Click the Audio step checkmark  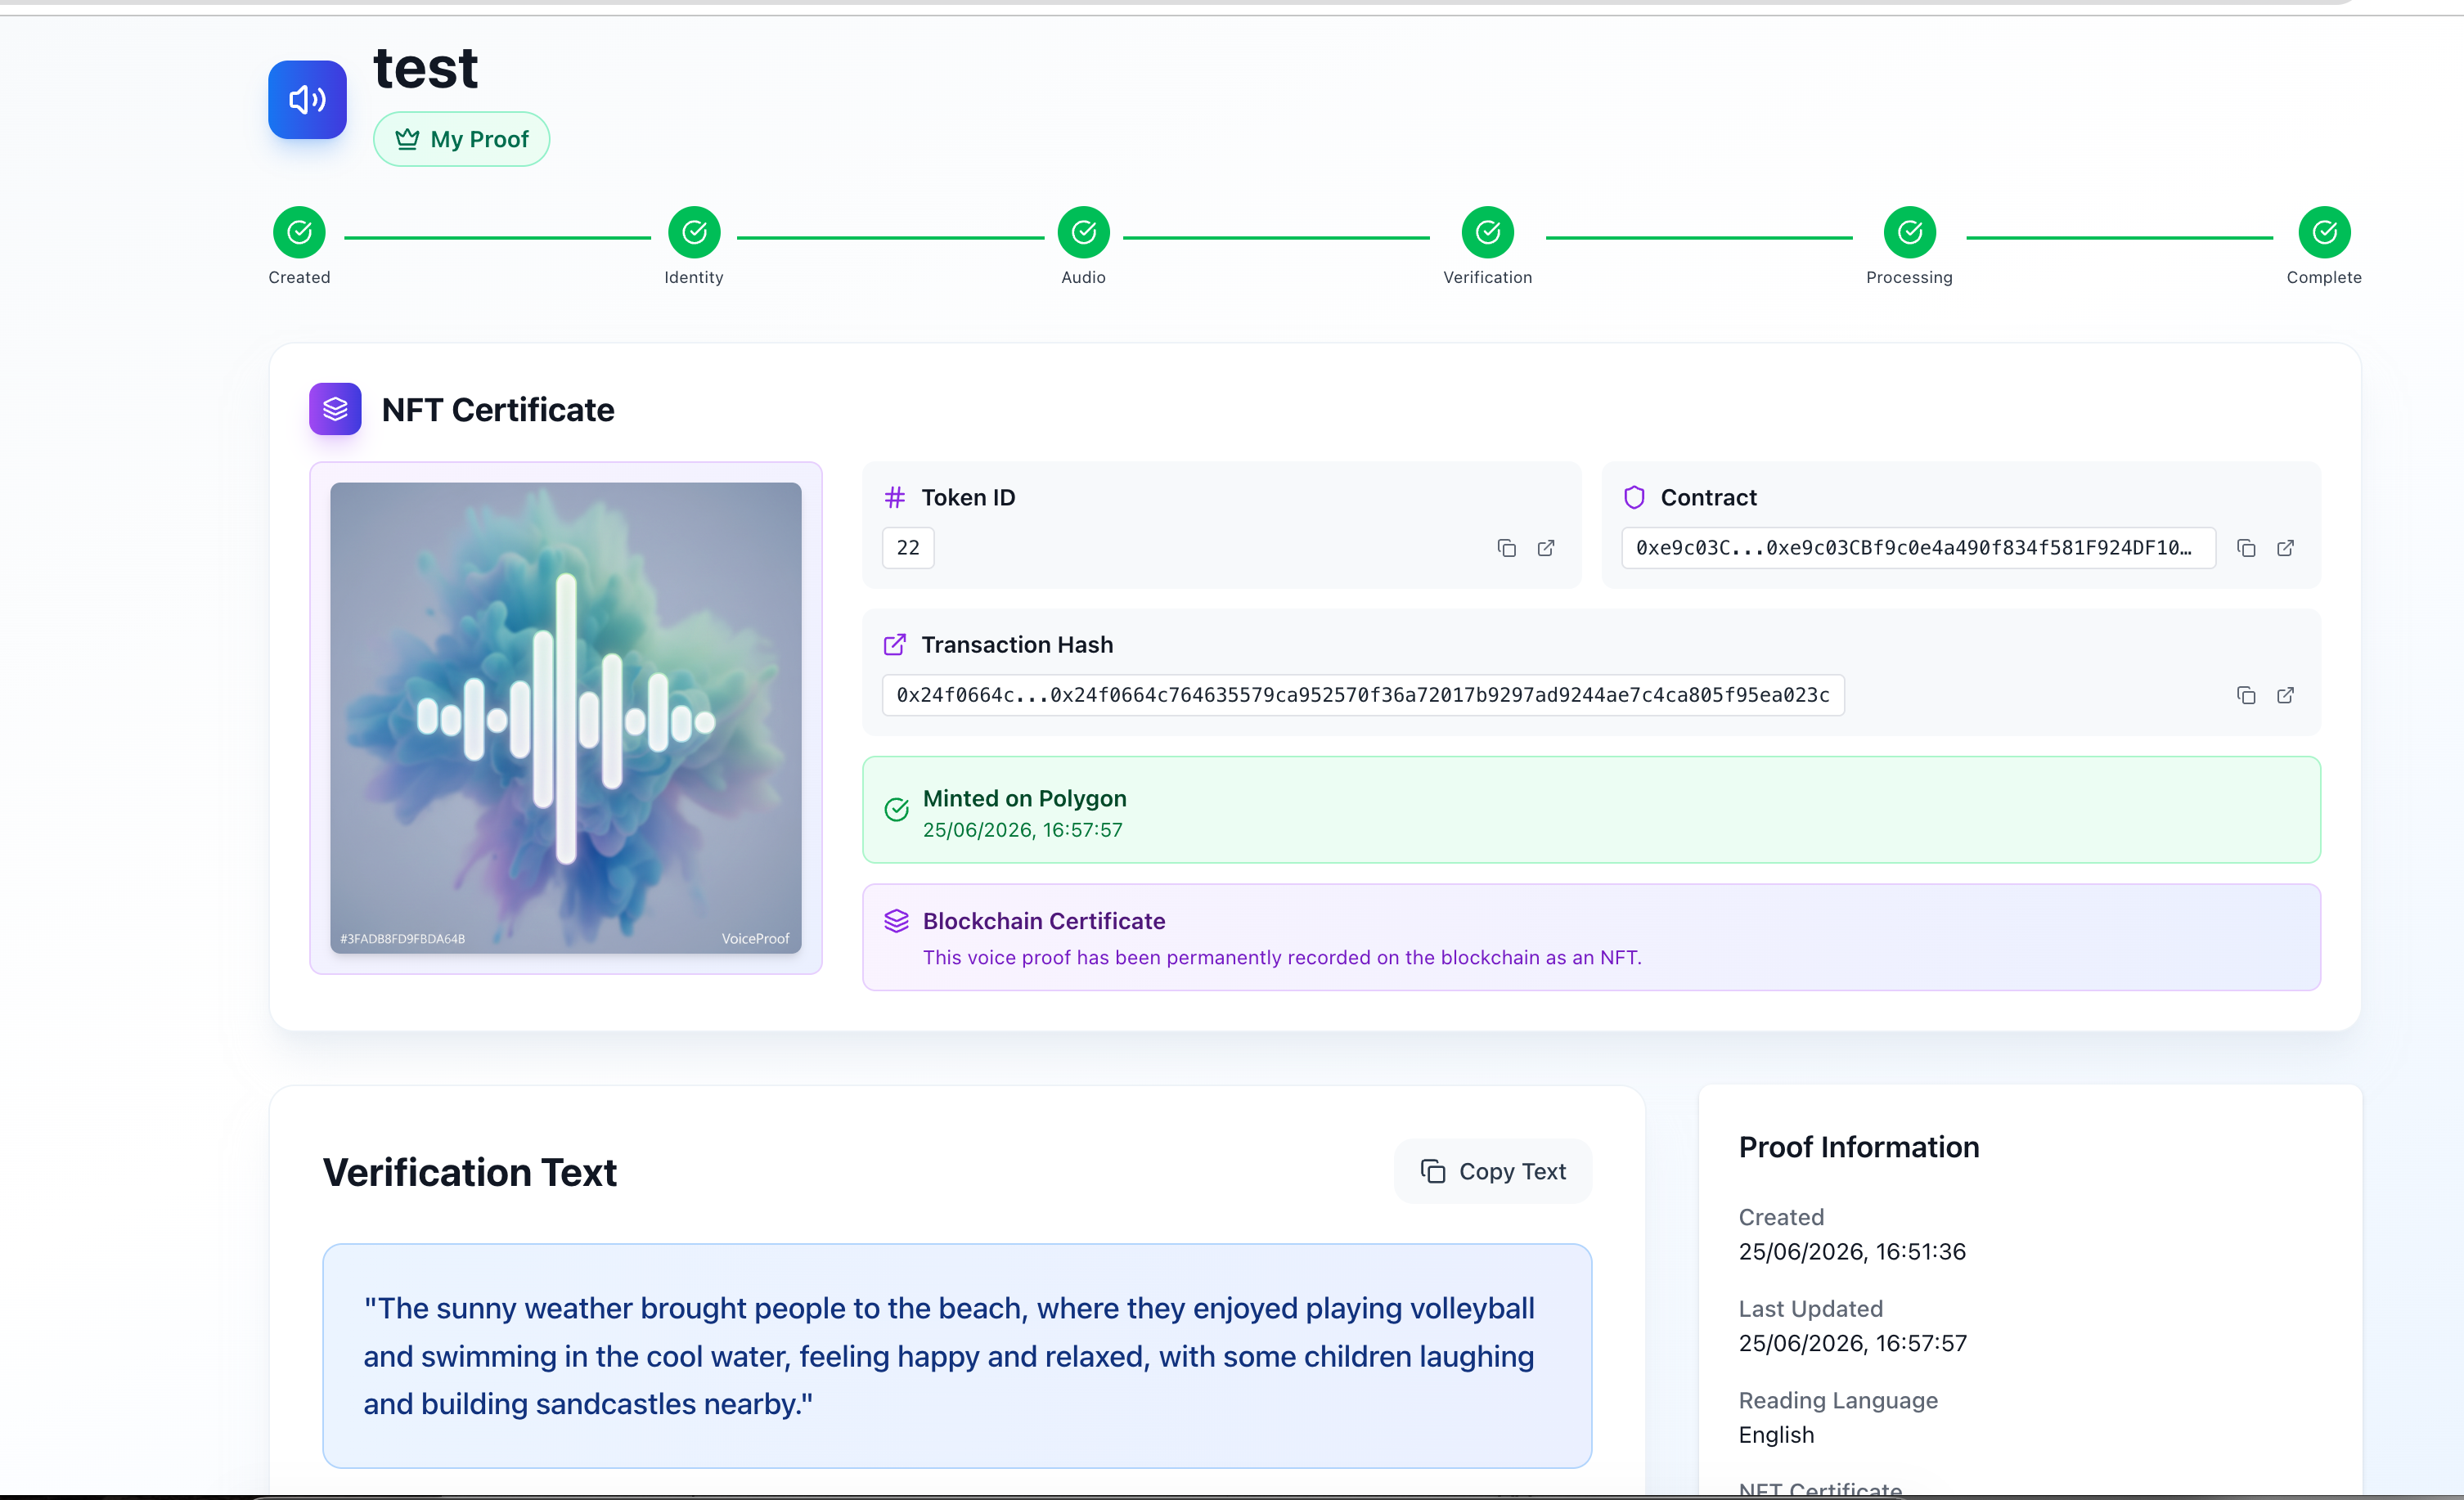[x=1084, y=232]
